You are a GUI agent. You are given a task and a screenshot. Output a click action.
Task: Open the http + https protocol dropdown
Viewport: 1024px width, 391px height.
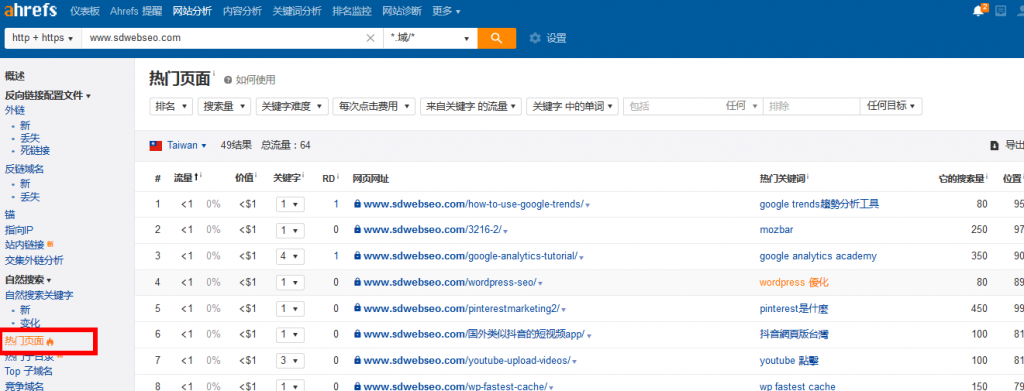click(42, 38)
